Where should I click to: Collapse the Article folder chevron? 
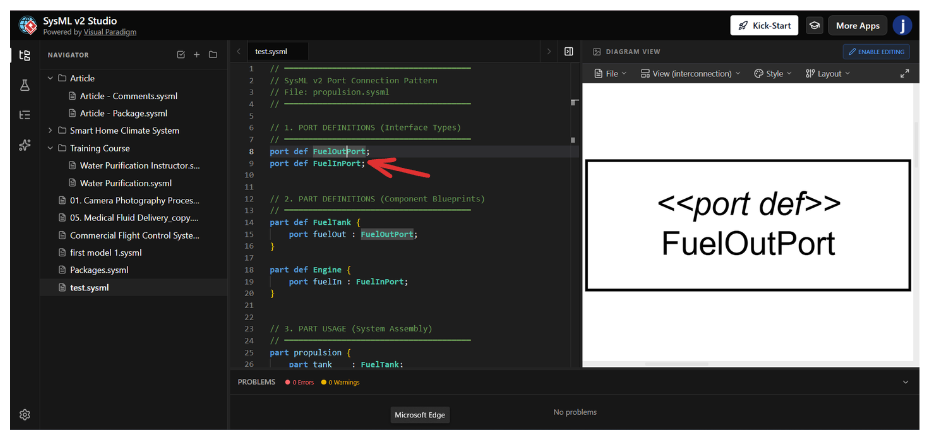(x=50, y=78)
